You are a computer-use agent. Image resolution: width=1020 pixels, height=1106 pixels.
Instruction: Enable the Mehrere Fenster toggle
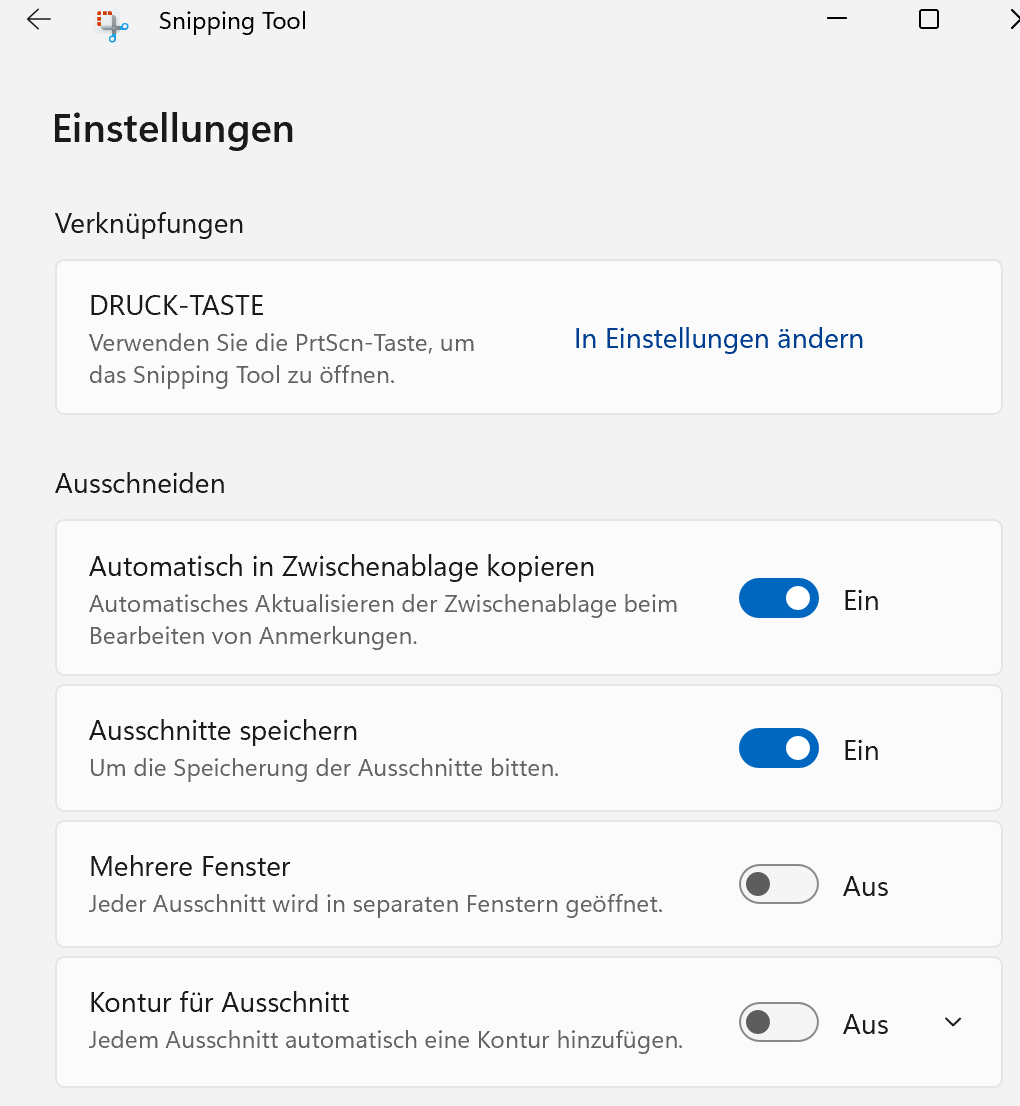click(x=778, y=885)
